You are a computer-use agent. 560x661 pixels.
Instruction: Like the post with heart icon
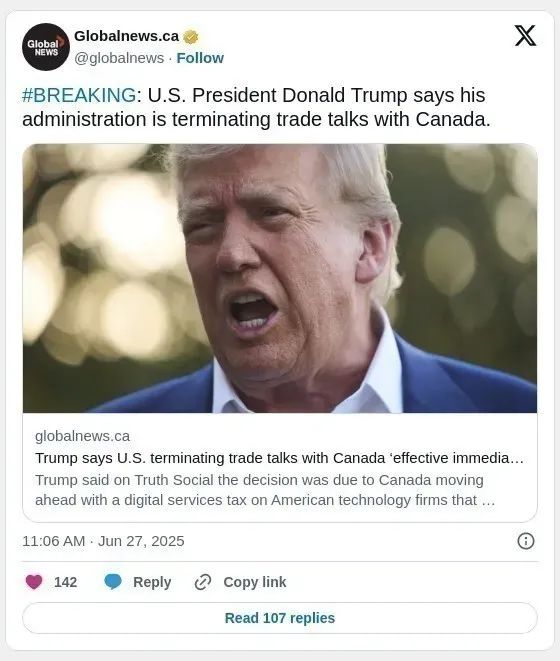(34, 582)
